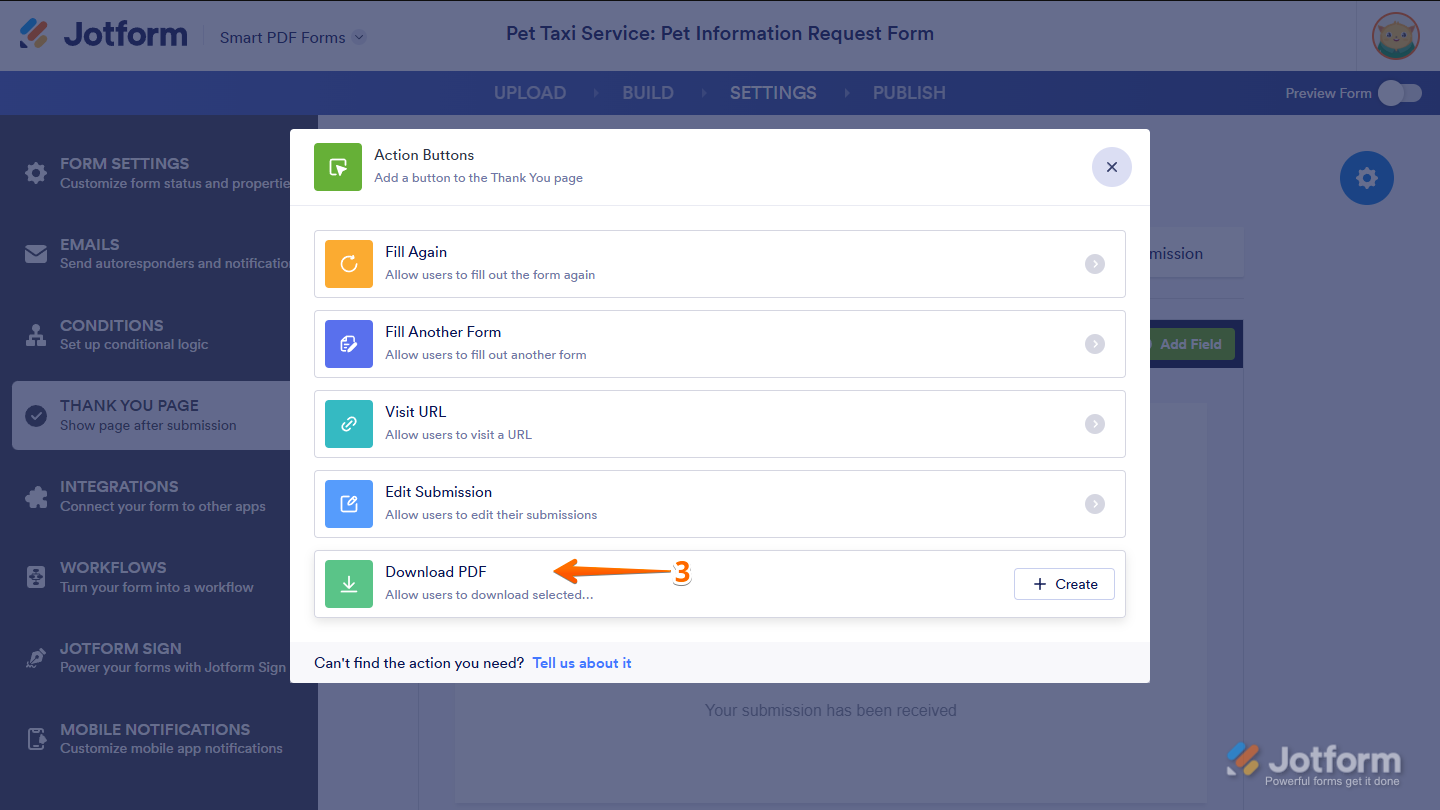The height and width of the screenshot is (810, 1440).
Task: Go to the PUBLISH tab
Action: pyautogui.click(x=909, y=93)
